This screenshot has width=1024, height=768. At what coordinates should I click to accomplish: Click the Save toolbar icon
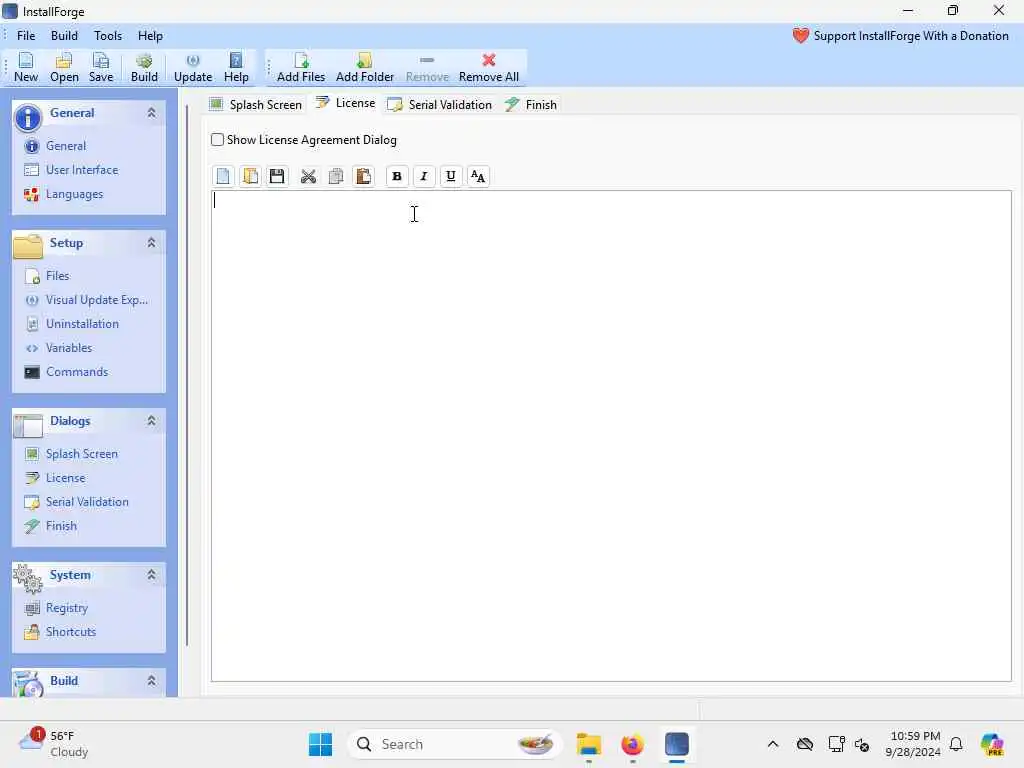101,67
